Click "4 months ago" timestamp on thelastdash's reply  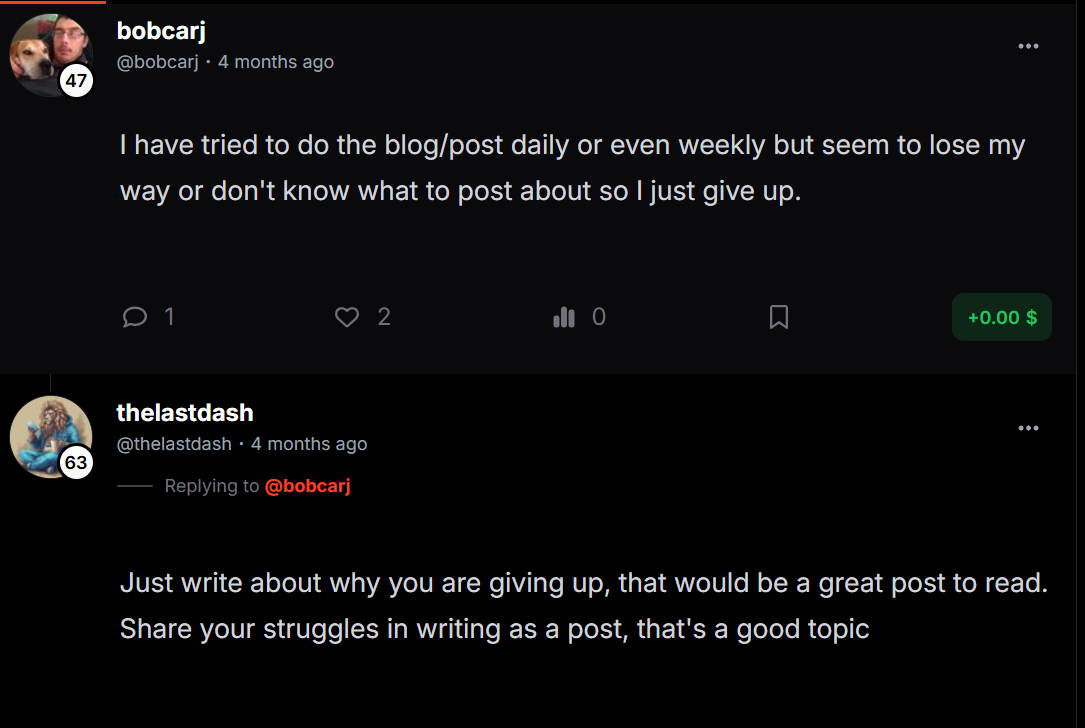[x=309, y=444]
